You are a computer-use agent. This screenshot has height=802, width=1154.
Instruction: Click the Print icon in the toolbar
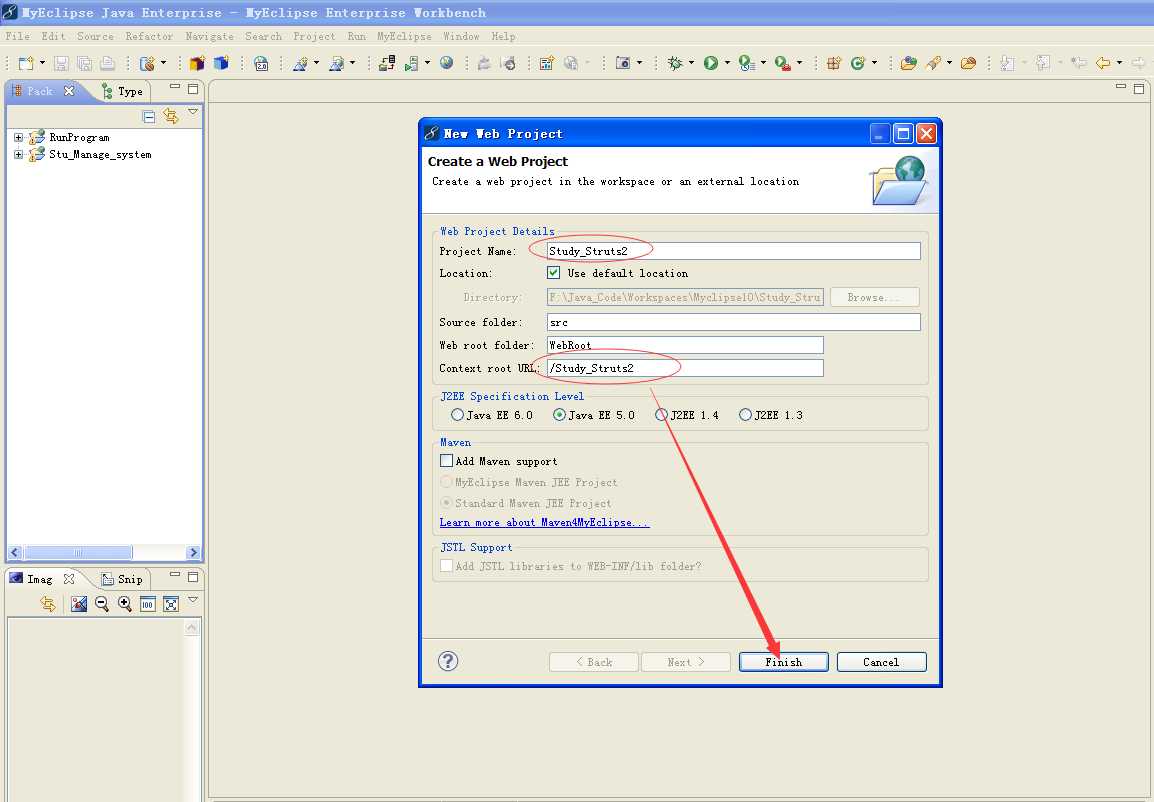tap(107, 63)
